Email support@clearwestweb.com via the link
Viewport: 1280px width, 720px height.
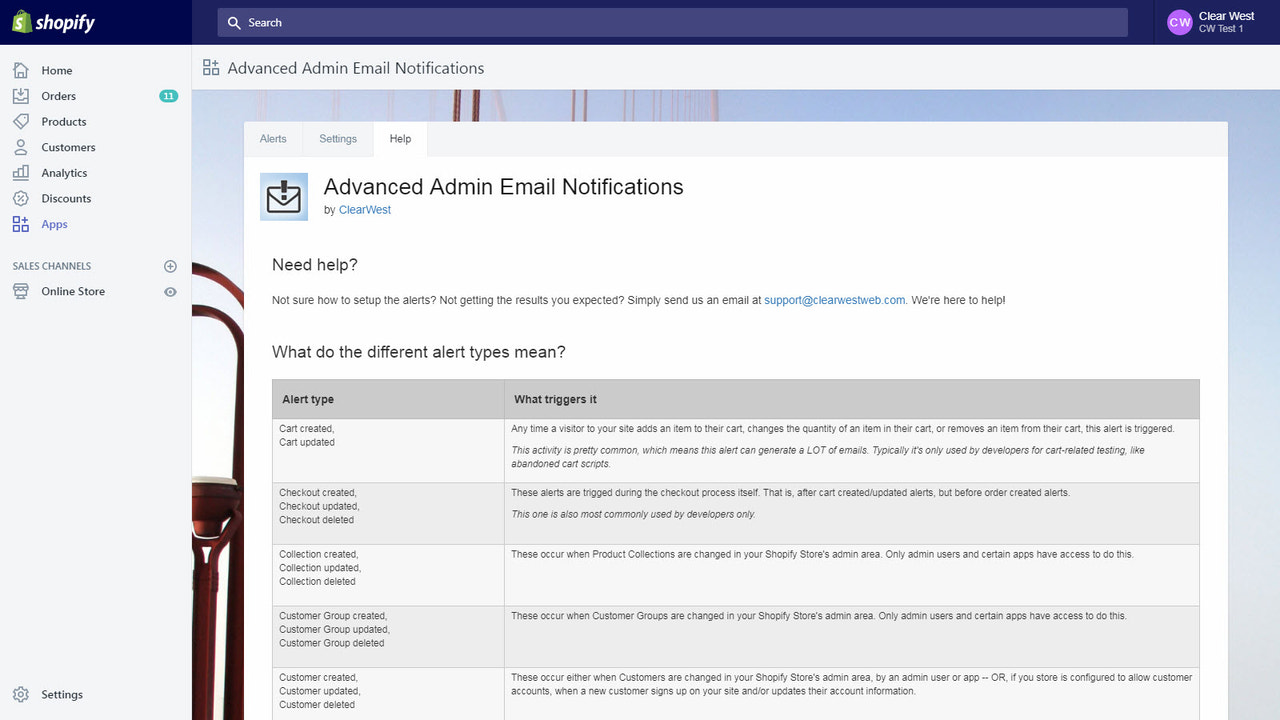(834, 300)
